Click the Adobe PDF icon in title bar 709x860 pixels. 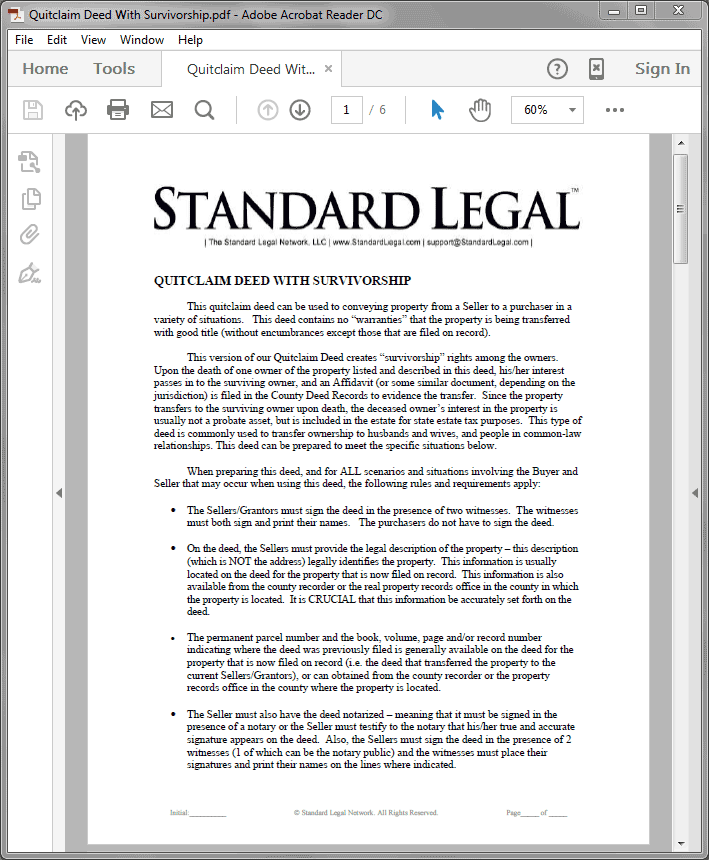pos(15,14)
